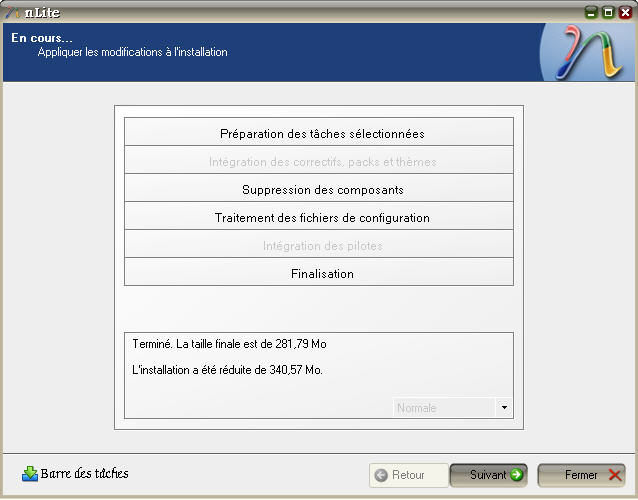Click the 'Appliquer les modifications à l'installation' subtitle
Image resolution: width=638 pixels, height=500 pixels.
tap(133, 52)
